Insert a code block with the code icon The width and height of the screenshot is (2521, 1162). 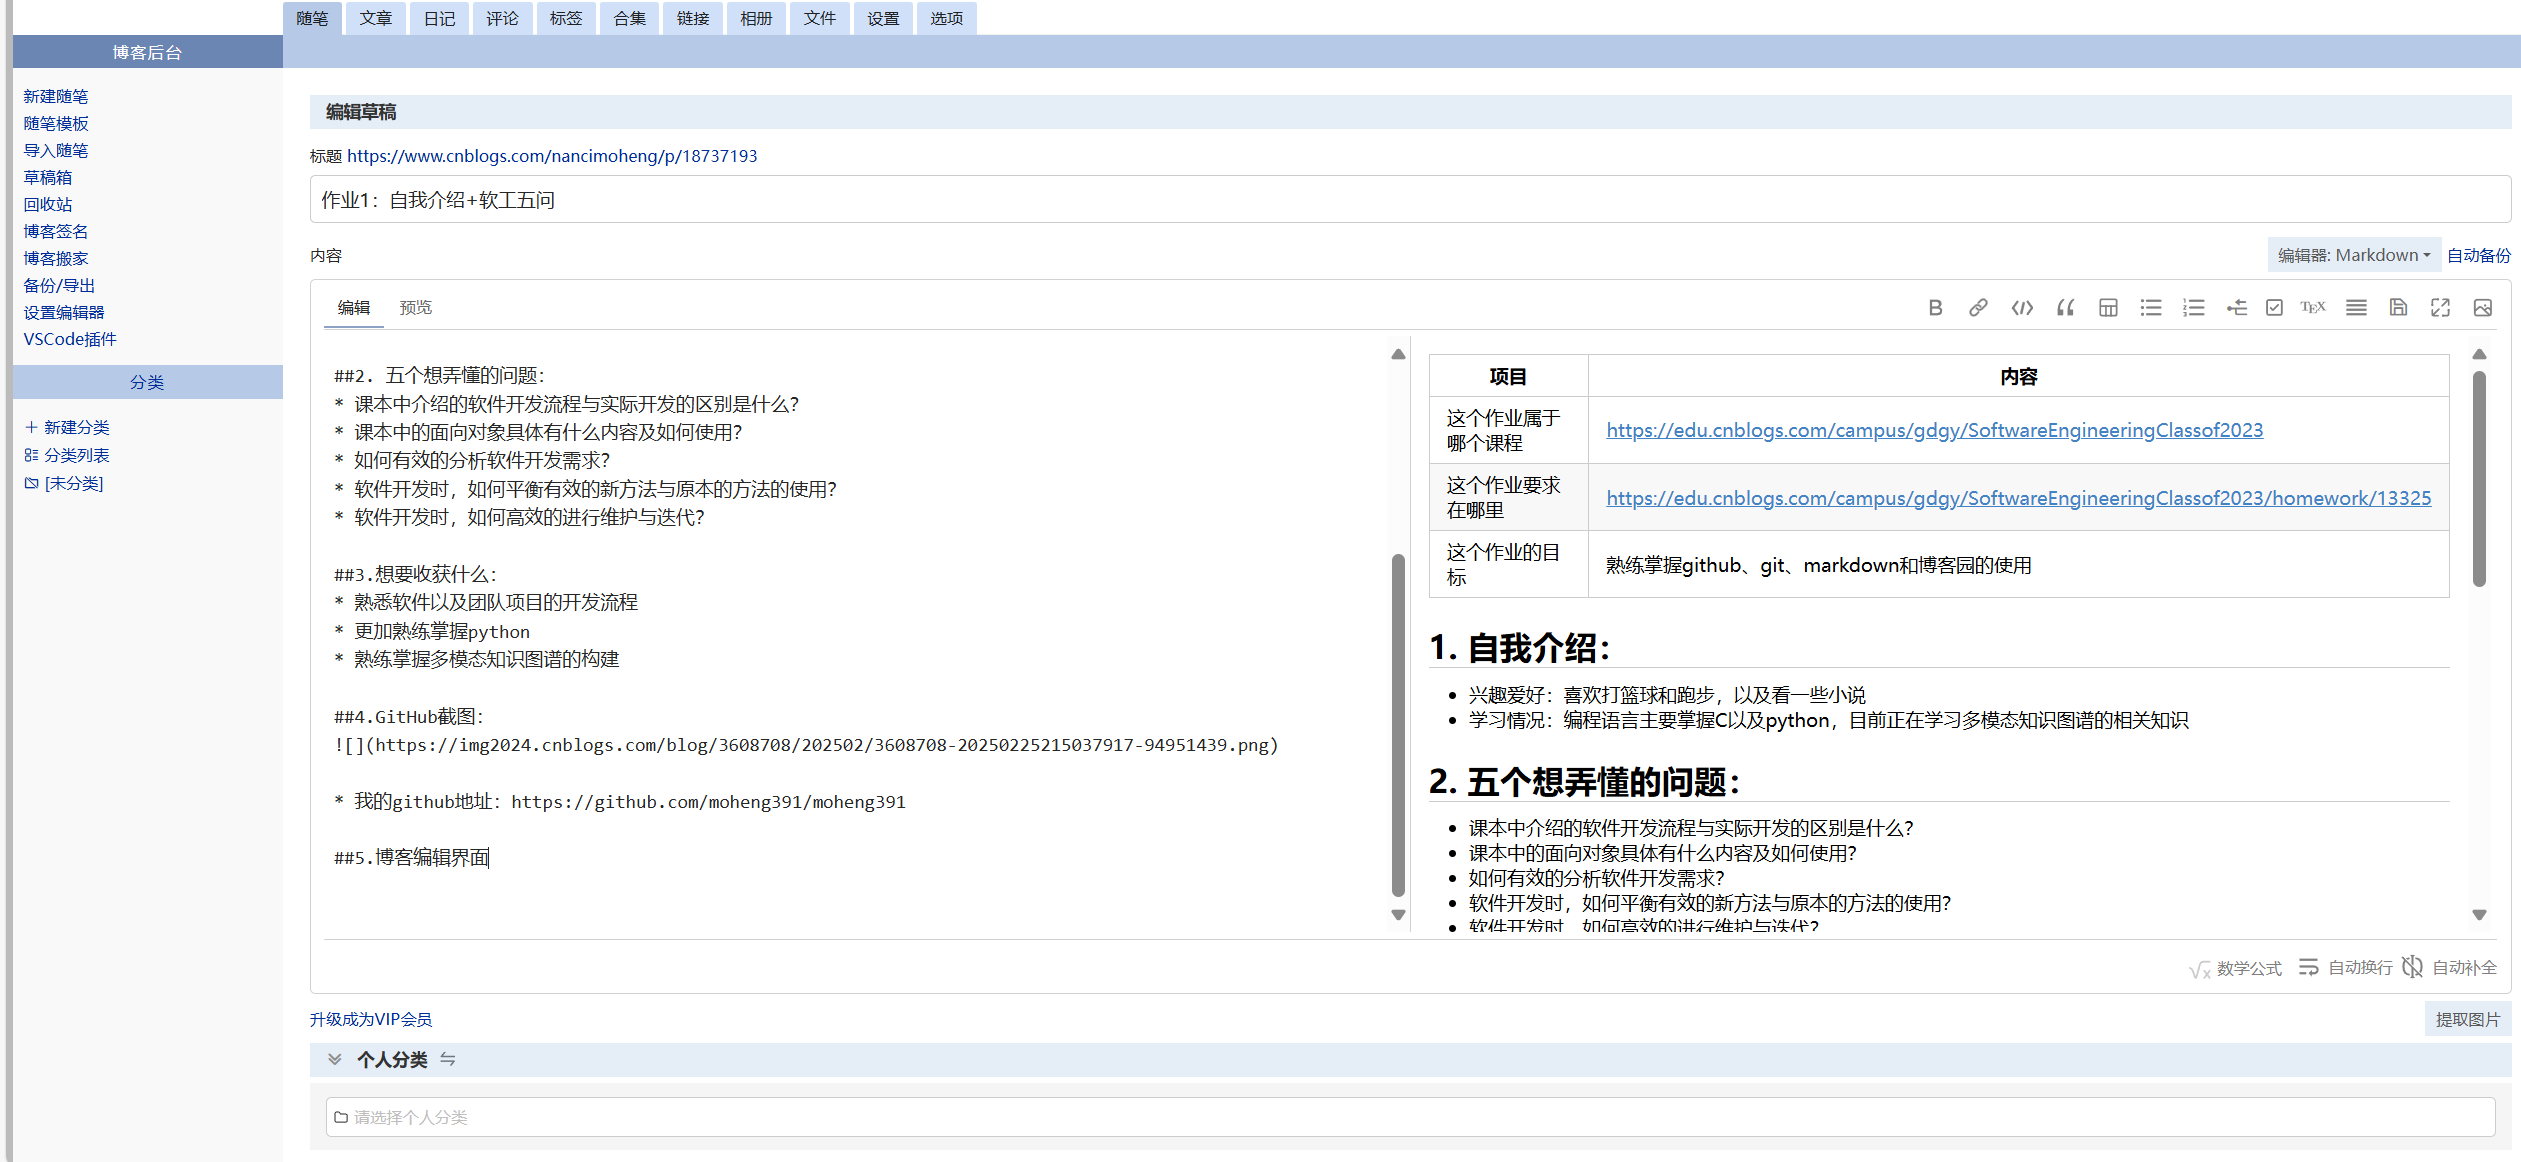pyautogui.click(x=2022, y=308)
